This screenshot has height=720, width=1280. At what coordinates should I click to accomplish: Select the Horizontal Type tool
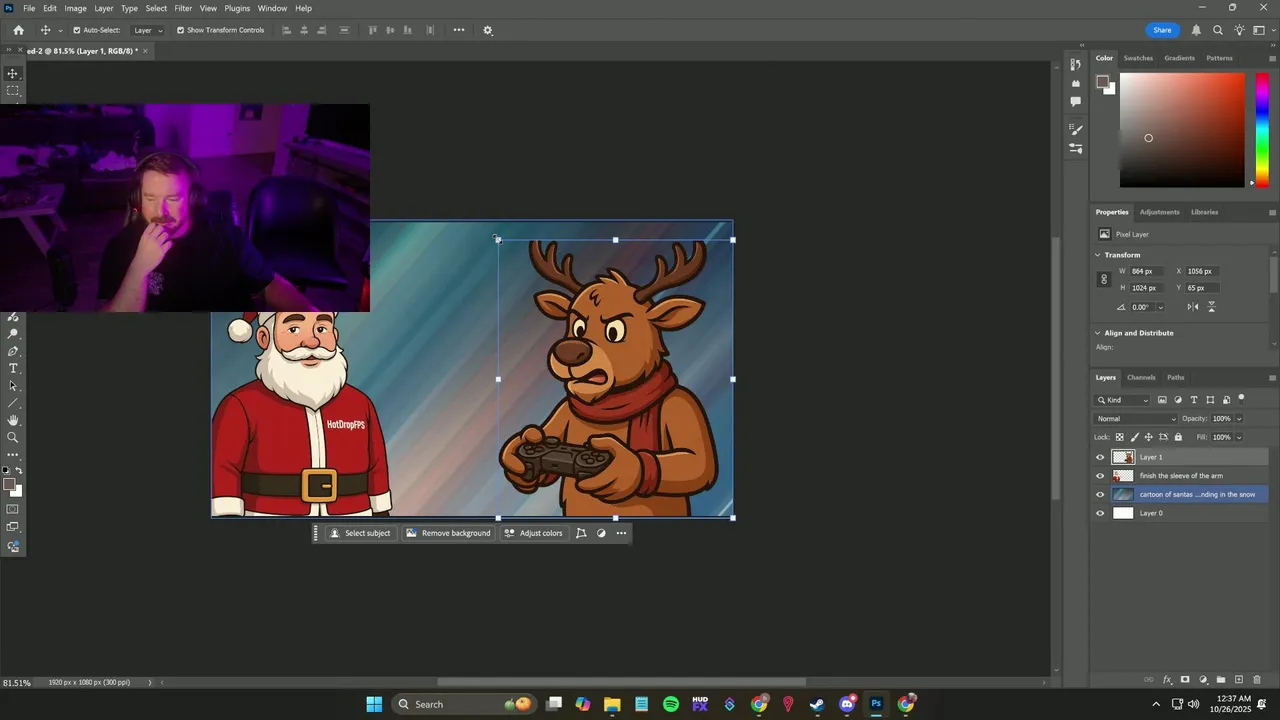pyautogui.click(x=13, y=368)
